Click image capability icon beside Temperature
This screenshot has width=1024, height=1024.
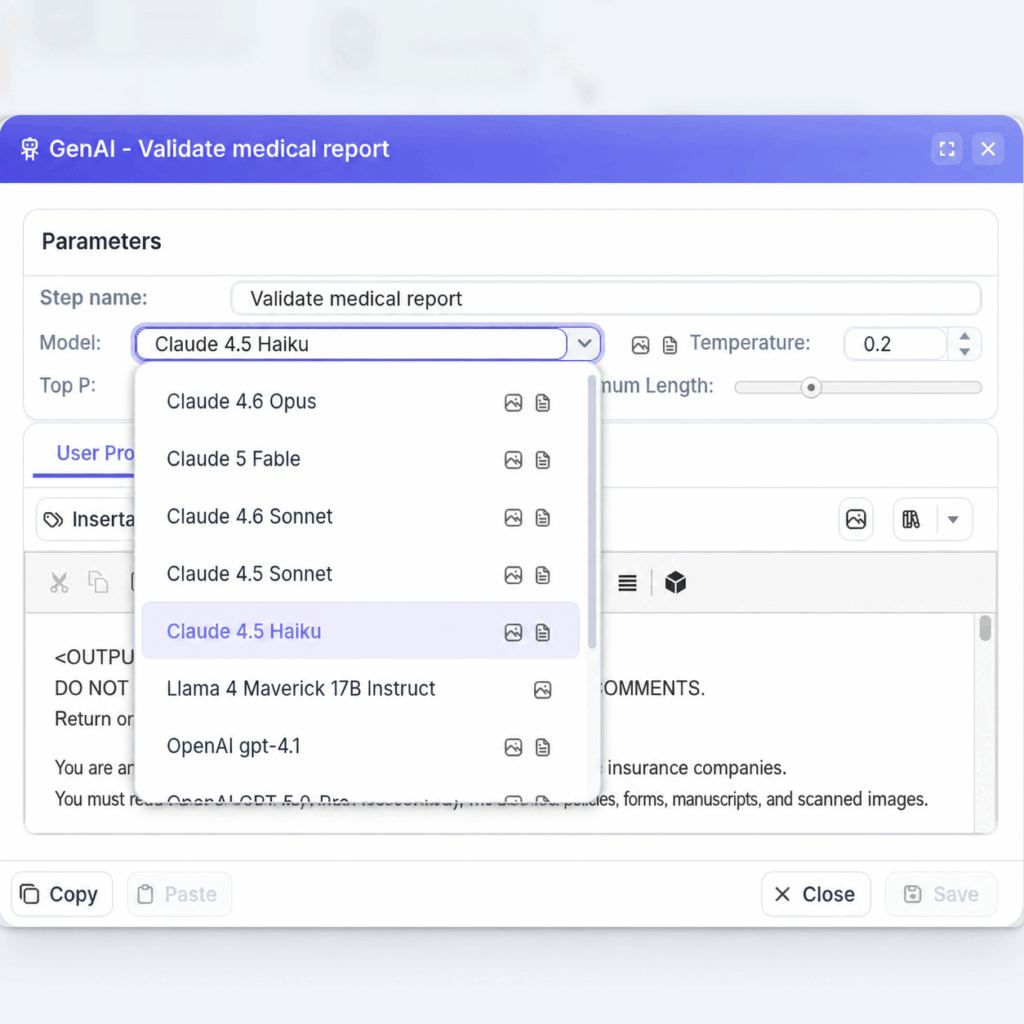640,345
